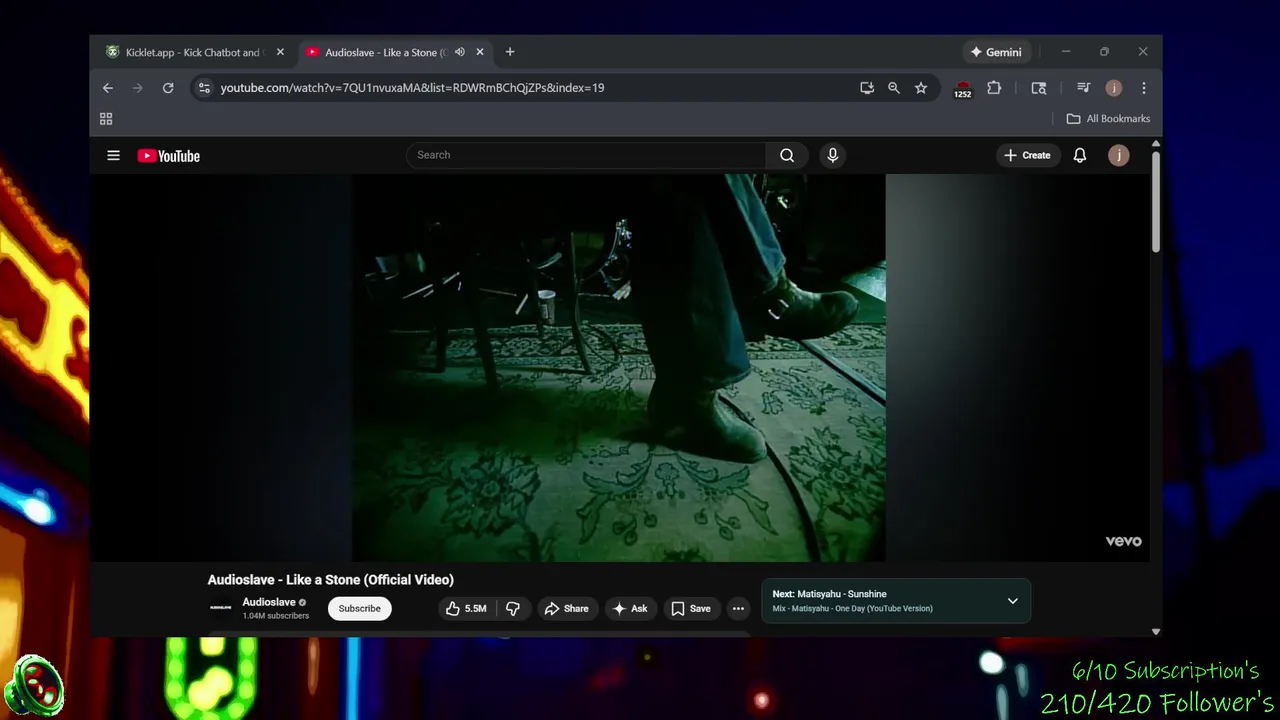Open more actions three-dot menu under video

(738, 608)
